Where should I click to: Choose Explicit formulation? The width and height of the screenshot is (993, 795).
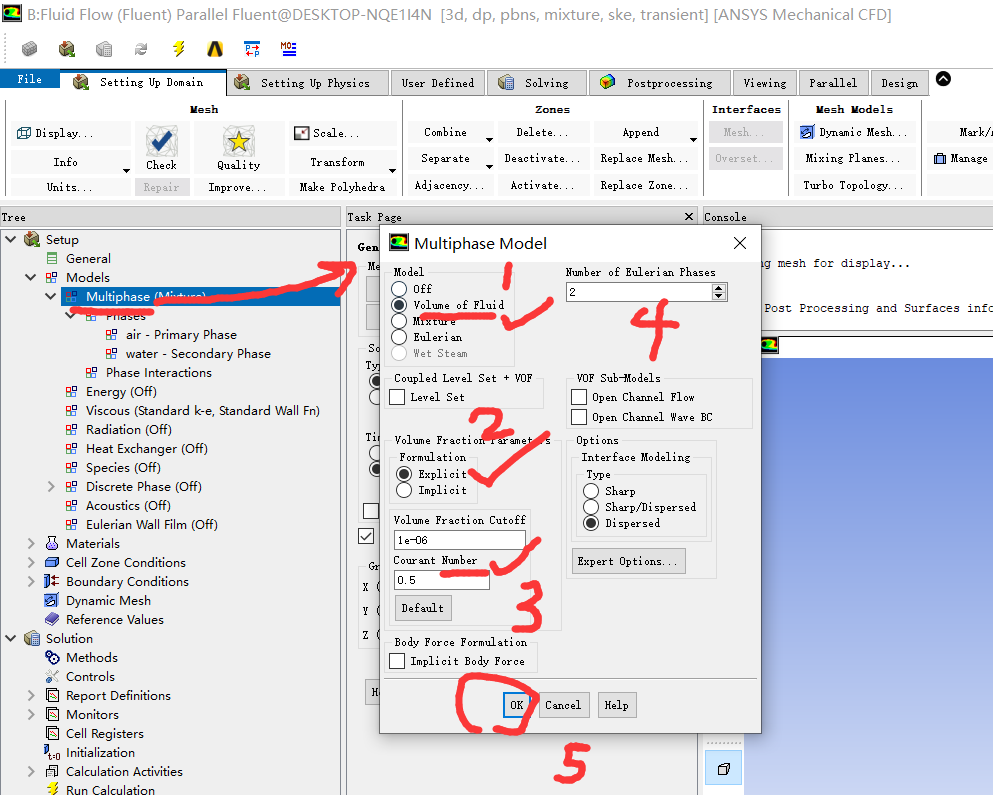coord(404,474)
